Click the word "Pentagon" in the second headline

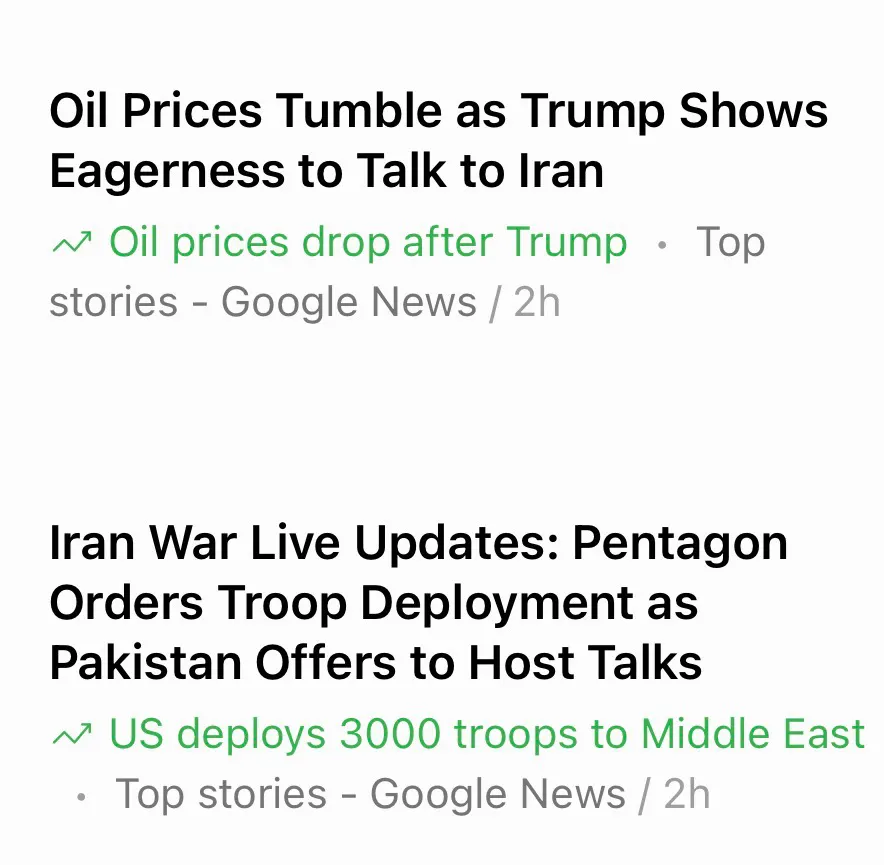pos(680,544)
